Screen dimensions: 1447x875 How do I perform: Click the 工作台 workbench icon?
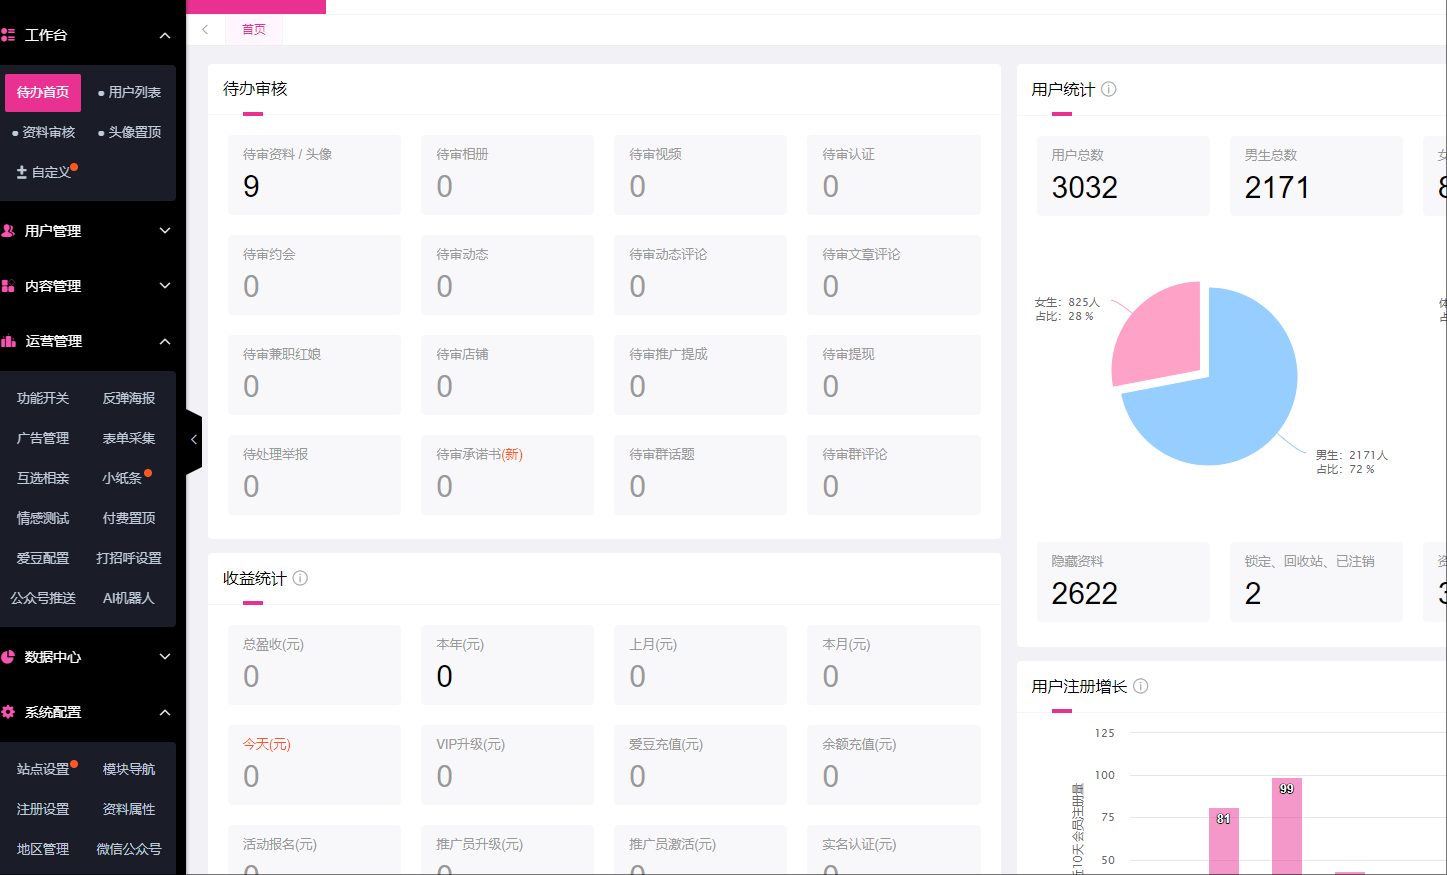pos(8,35)
